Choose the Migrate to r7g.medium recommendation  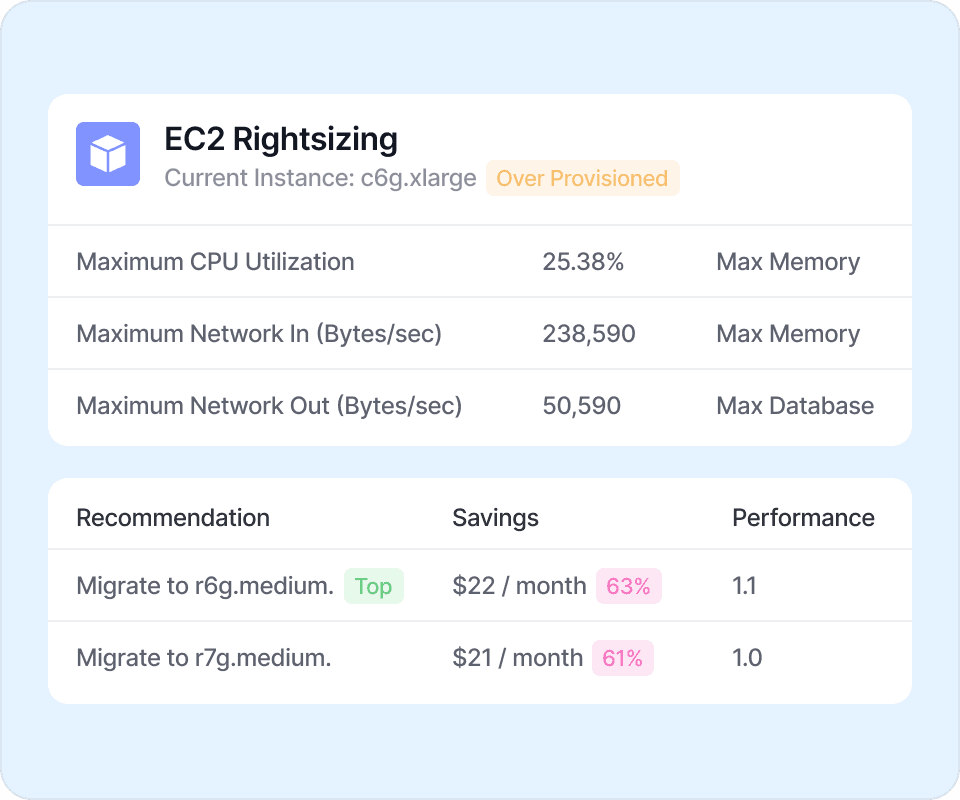[203, 658]
